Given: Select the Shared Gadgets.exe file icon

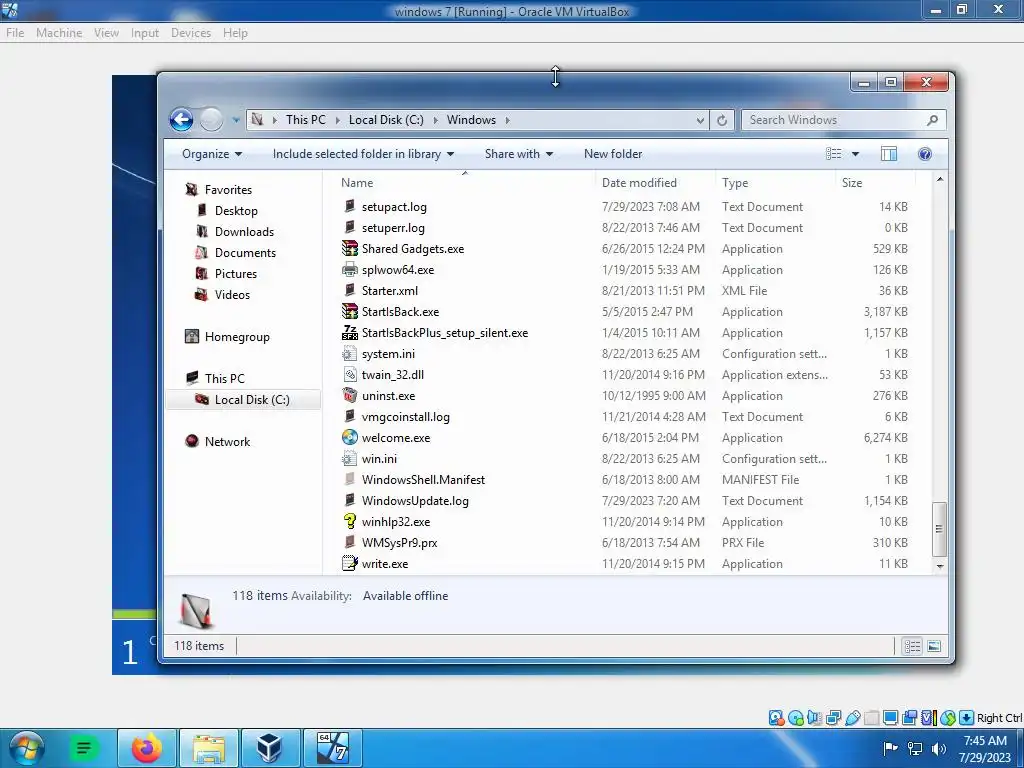Looking at the screenshot, I should pyautogui.click(x=350, y=249).
